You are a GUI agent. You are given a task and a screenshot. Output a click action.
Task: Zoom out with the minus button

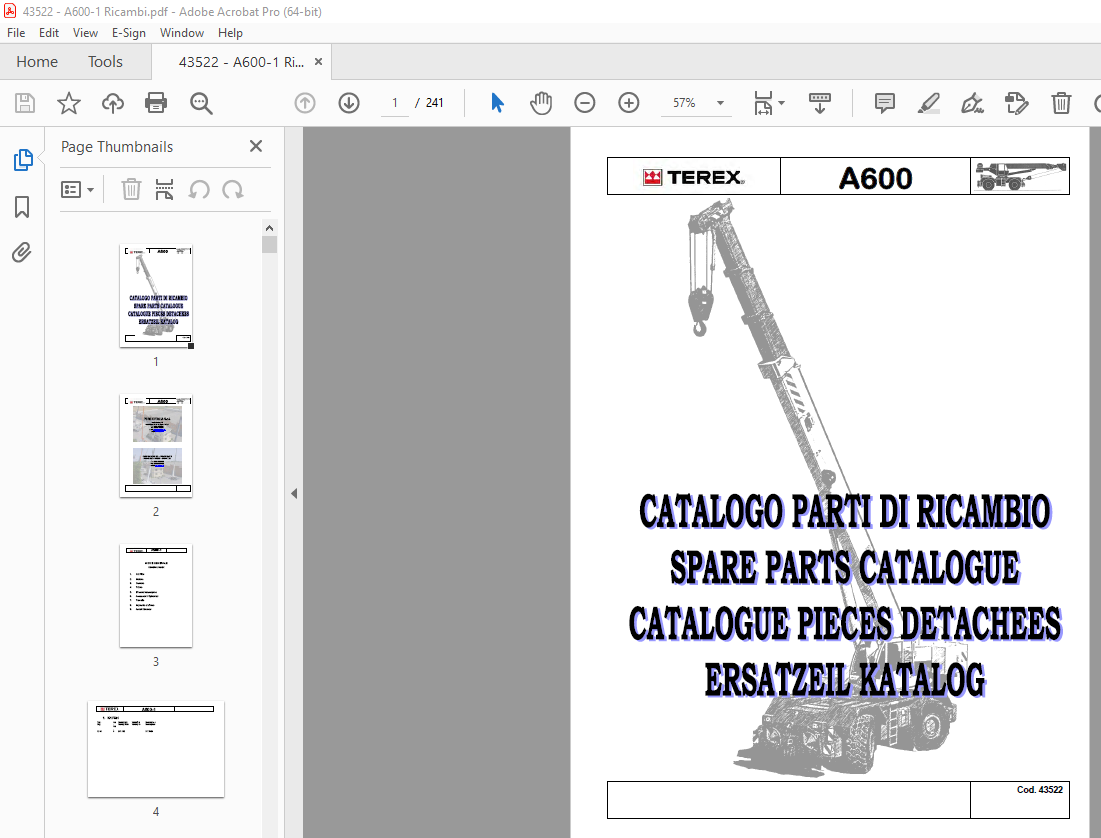pyautogui.click(x=584, y=103)
